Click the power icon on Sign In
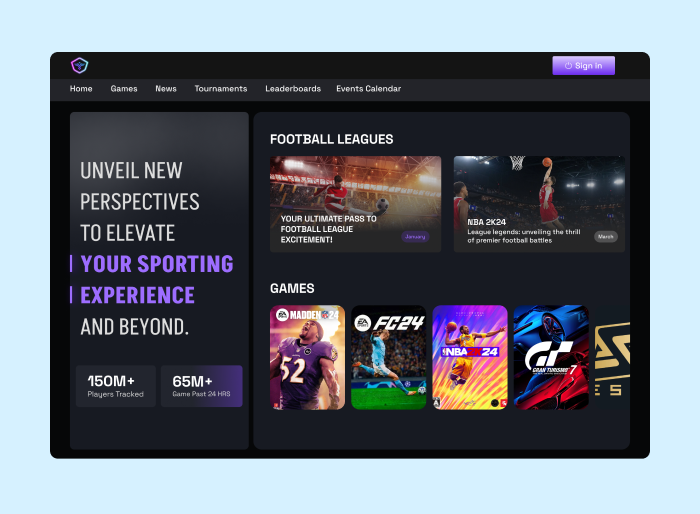Screen dimensions: 700x514 tap(568, 66)
